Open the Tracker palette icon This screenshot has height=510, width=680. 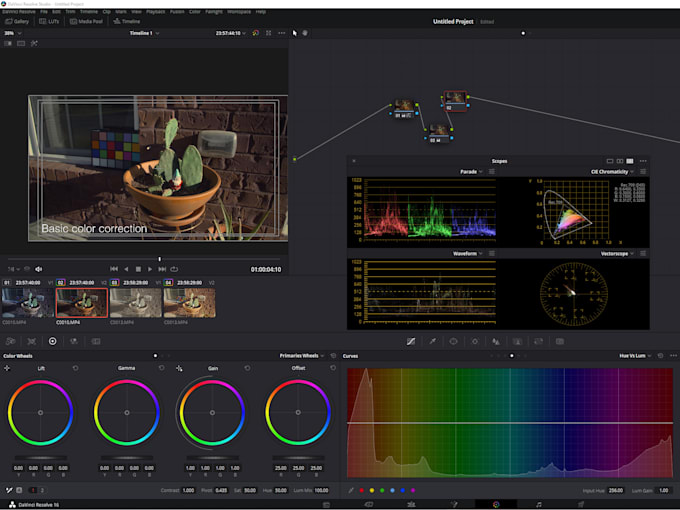[x=475, y=341]
